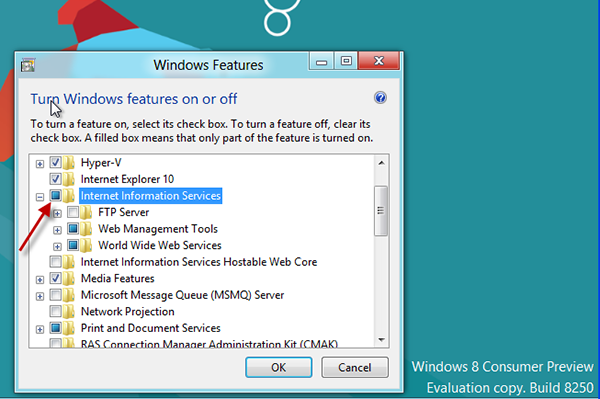Expand the World Wide Web Services node
The width and height of the screenshot is (600, 399).
[57, 246]
